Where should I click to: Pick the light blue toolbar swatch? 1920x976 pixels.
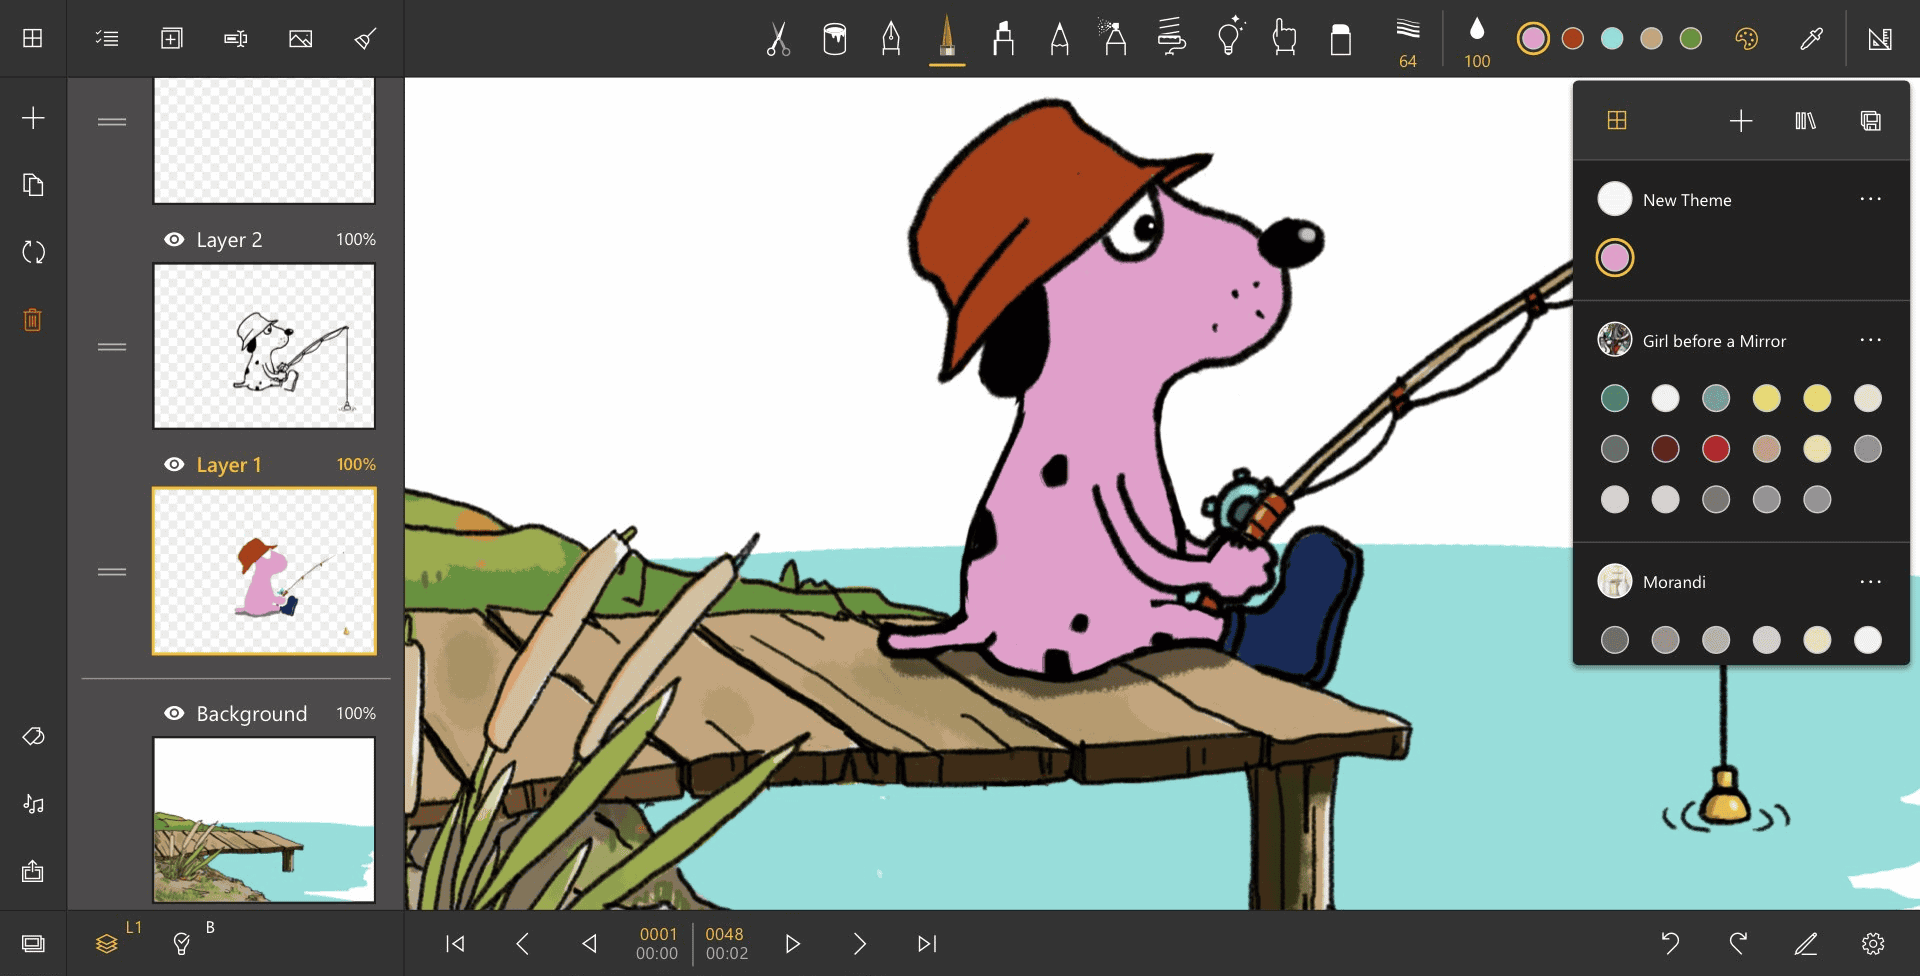point(1612,38)
